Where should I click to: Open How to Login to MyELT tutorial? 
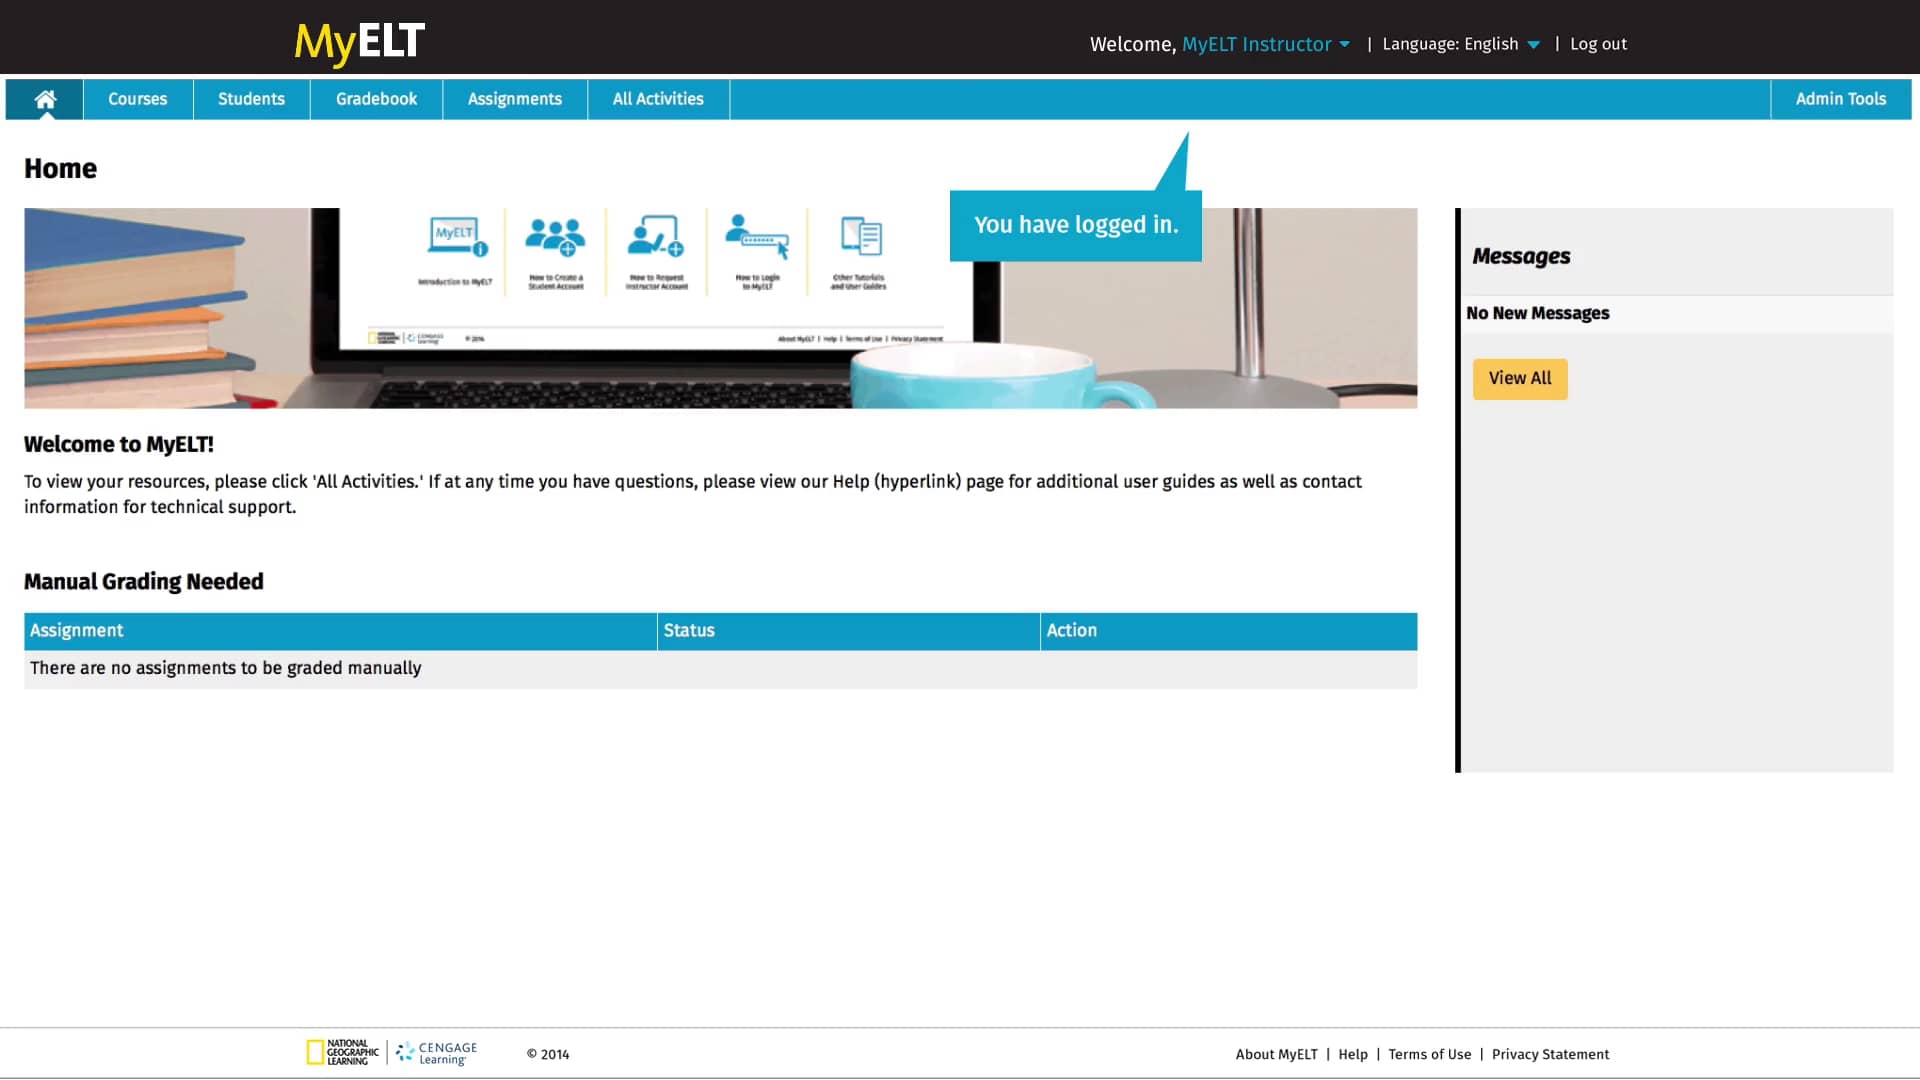click(758, 252)
